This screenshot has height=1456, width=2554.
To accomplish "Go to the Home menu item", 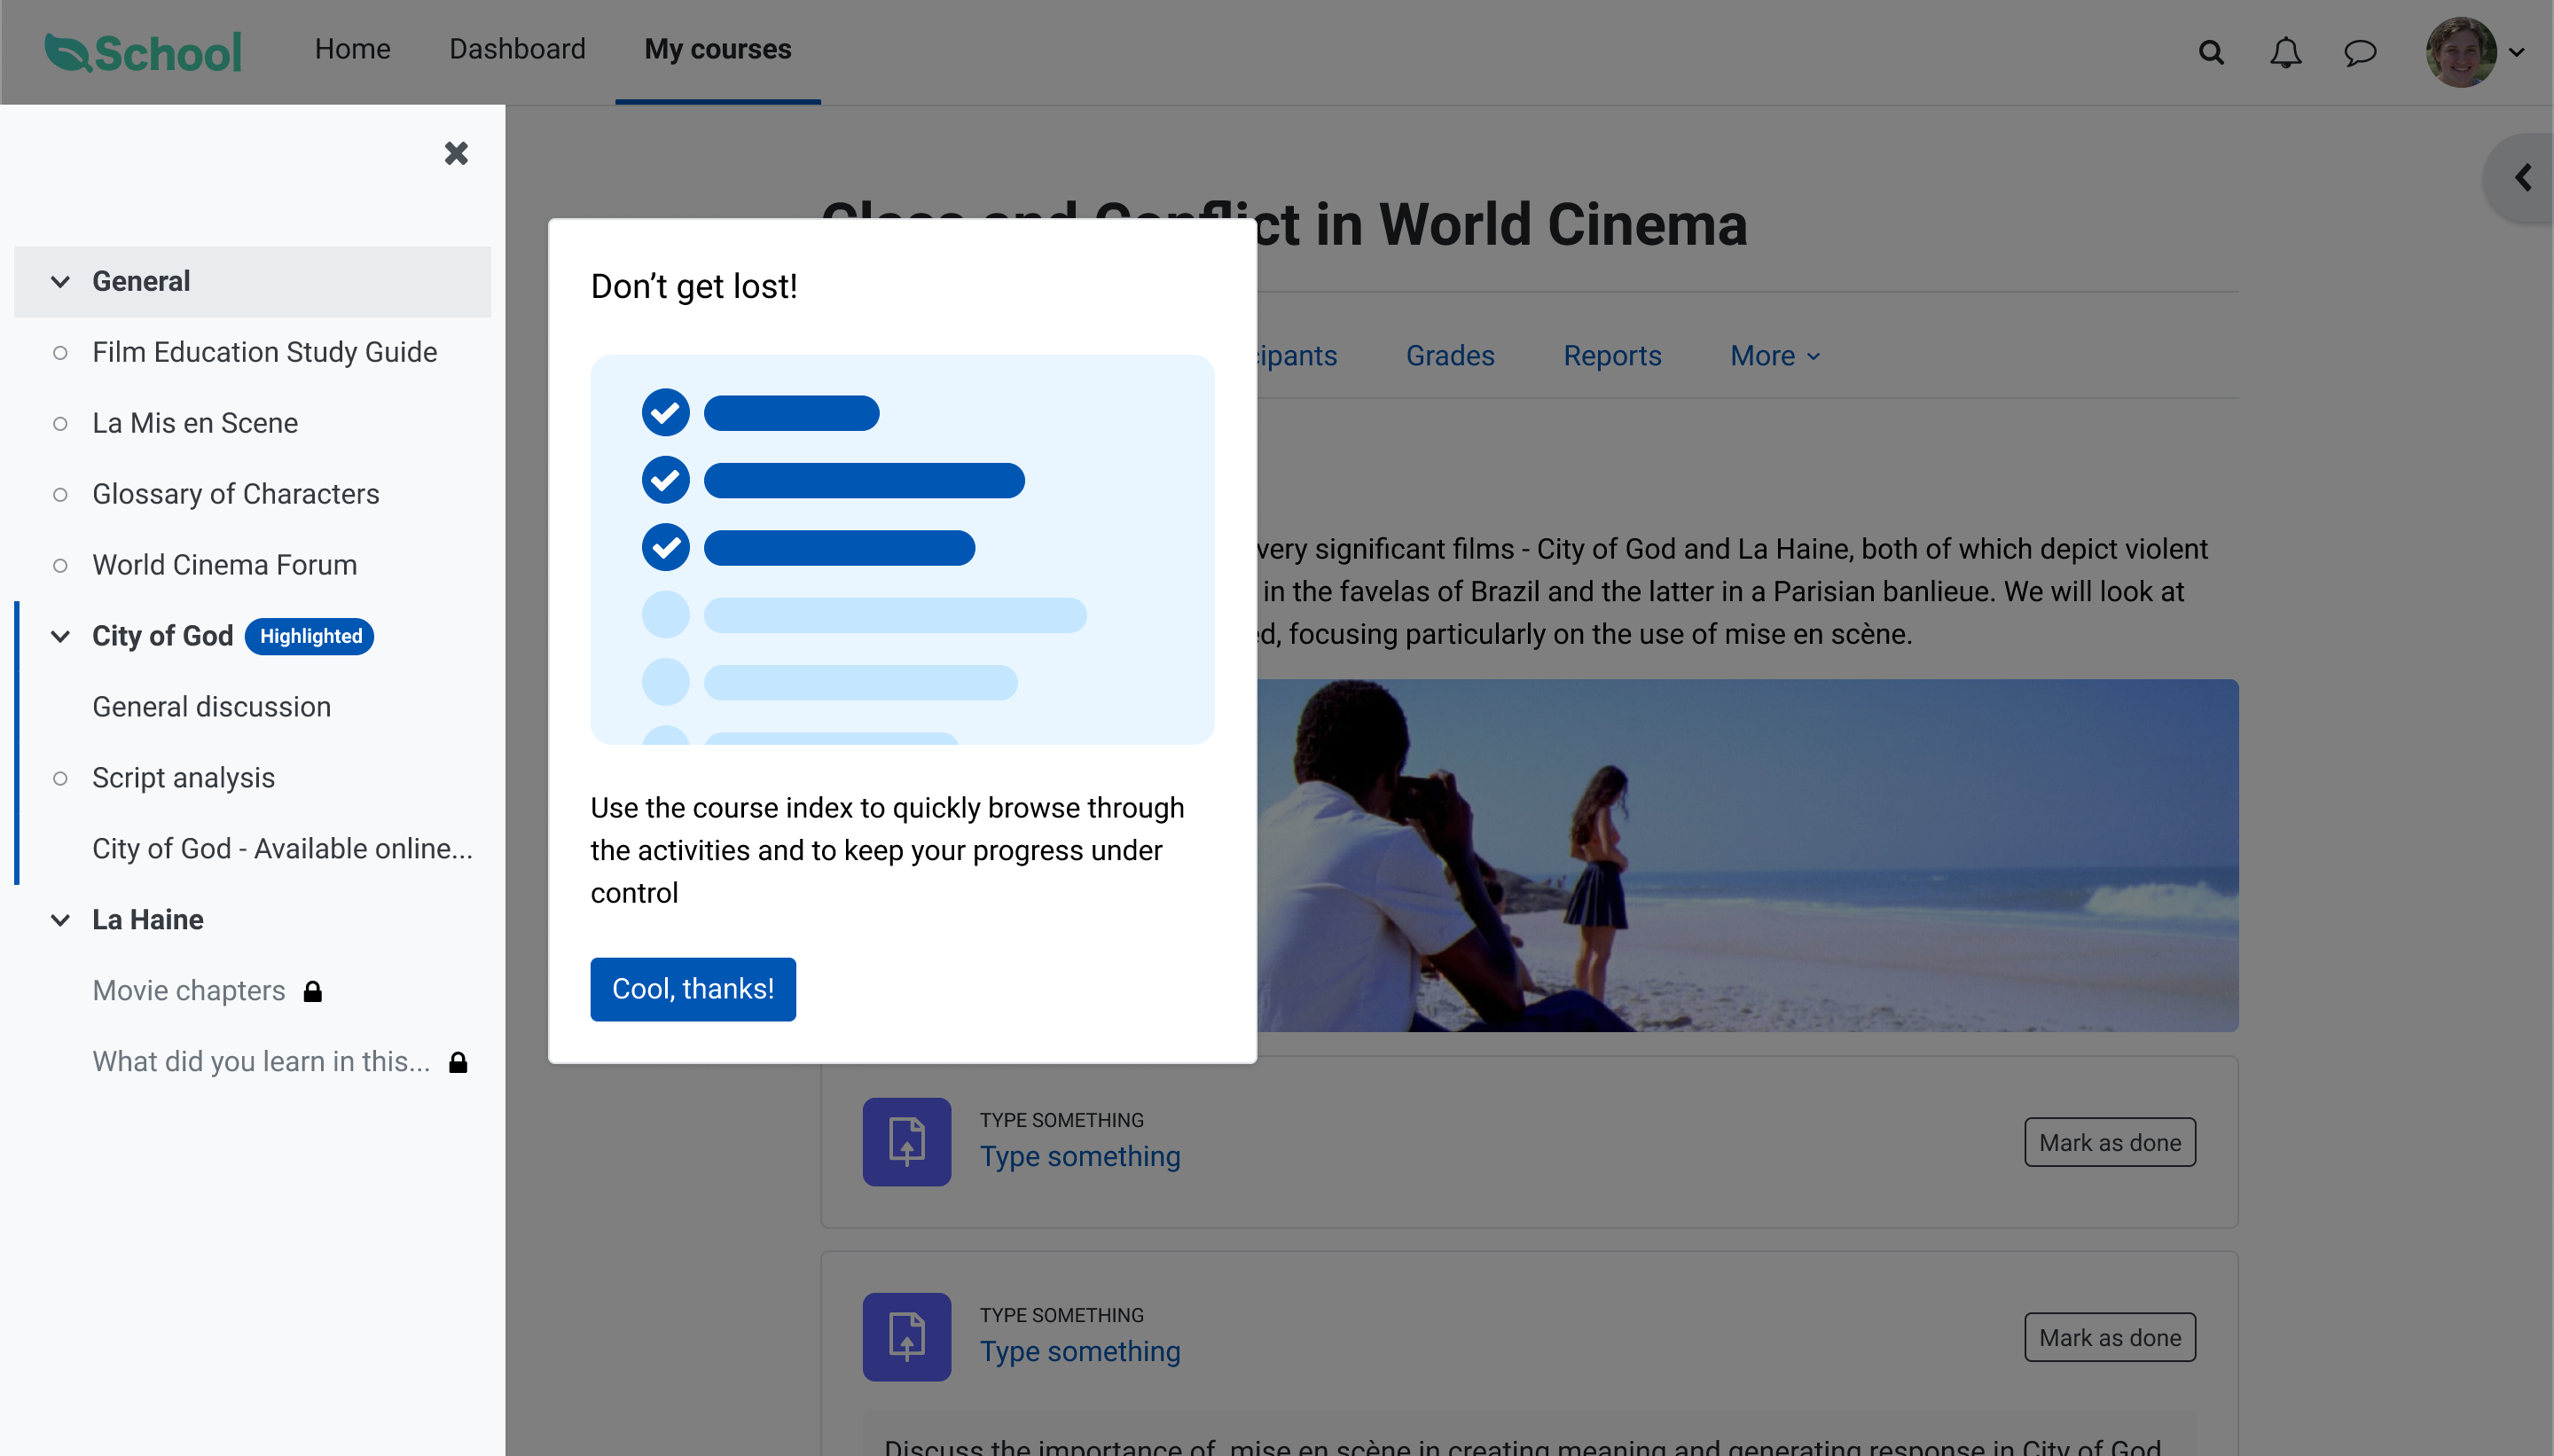I will click(x=352, y=49).
